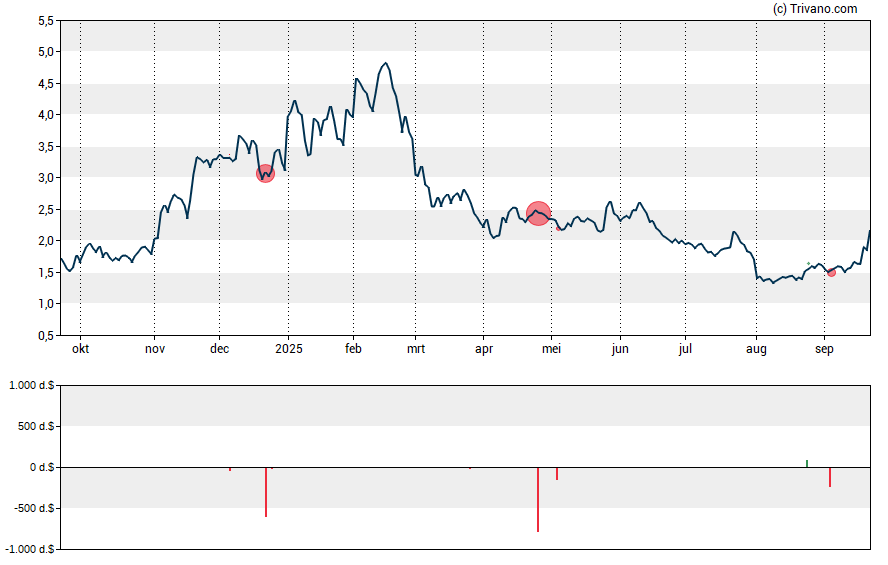Click the '(c) Trivano.com' text
This screenshot has height=565, width=888.
coord(815,8)
